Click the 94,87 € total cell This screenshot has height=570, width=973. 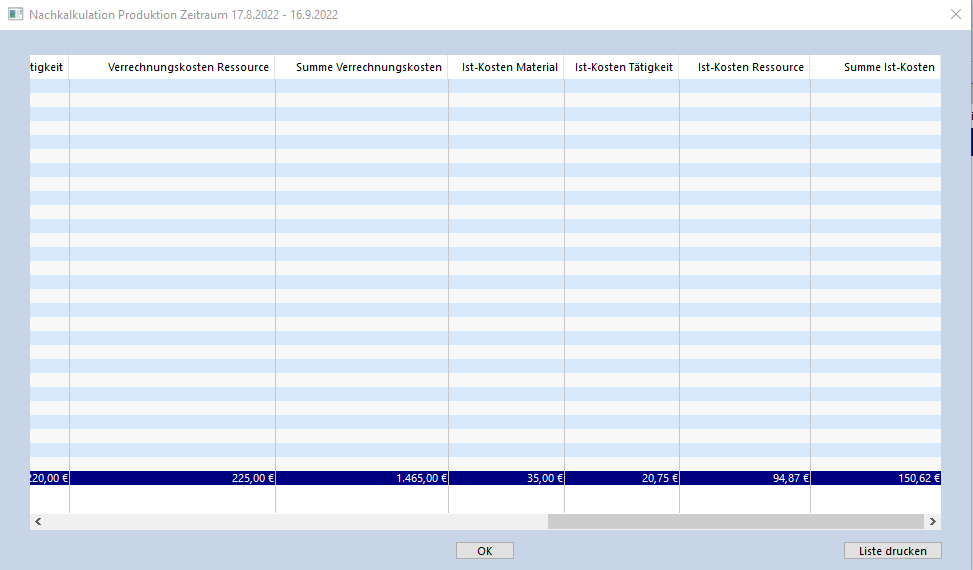pyautogui.click(x=745, y=478)
